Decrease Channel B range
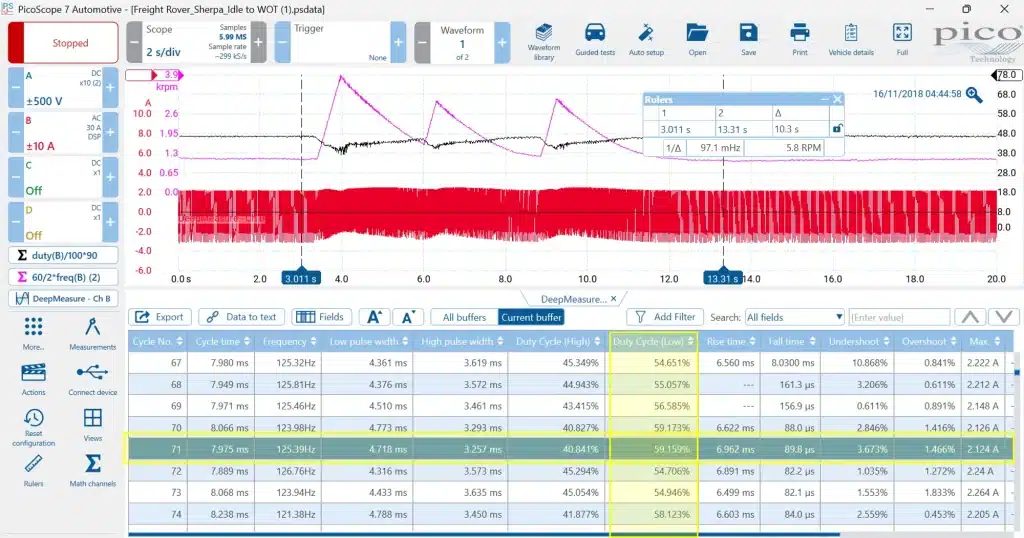Image resolution: width=1024 pixels, height=538 pixels. pos(16,133)
